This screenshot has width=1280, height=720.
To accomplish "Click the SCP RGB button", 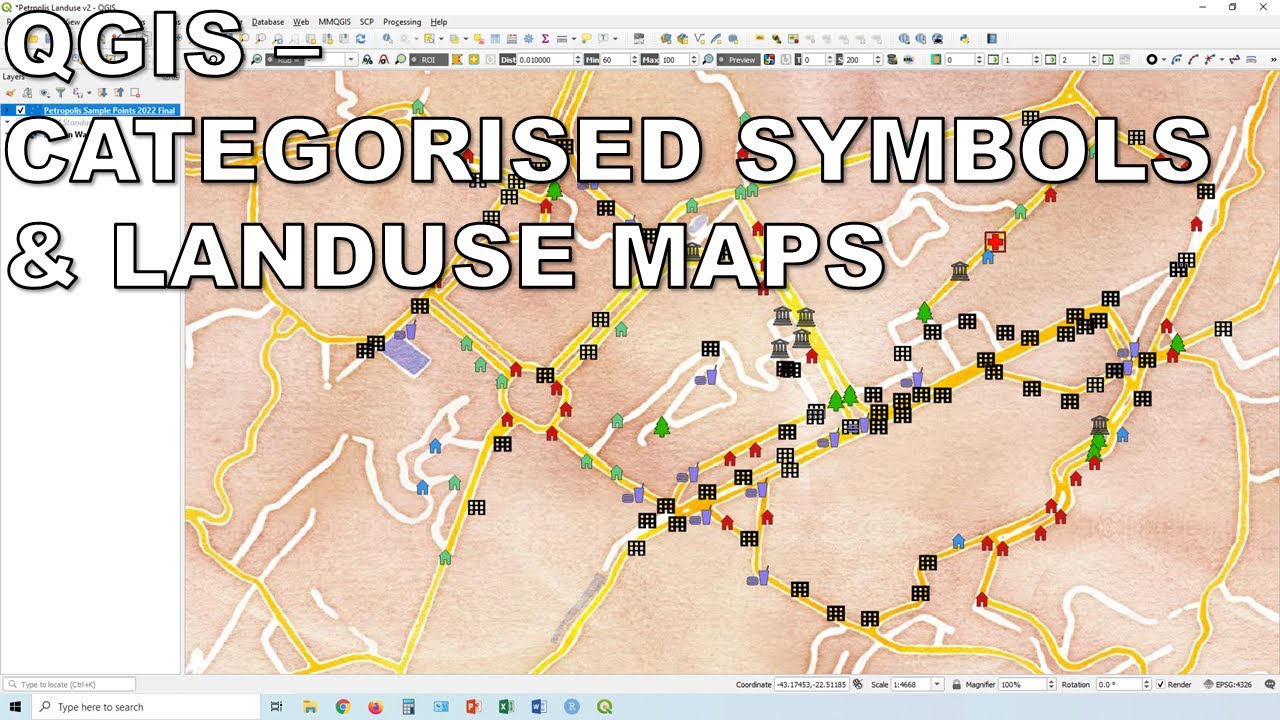I will tap(286, 60).
